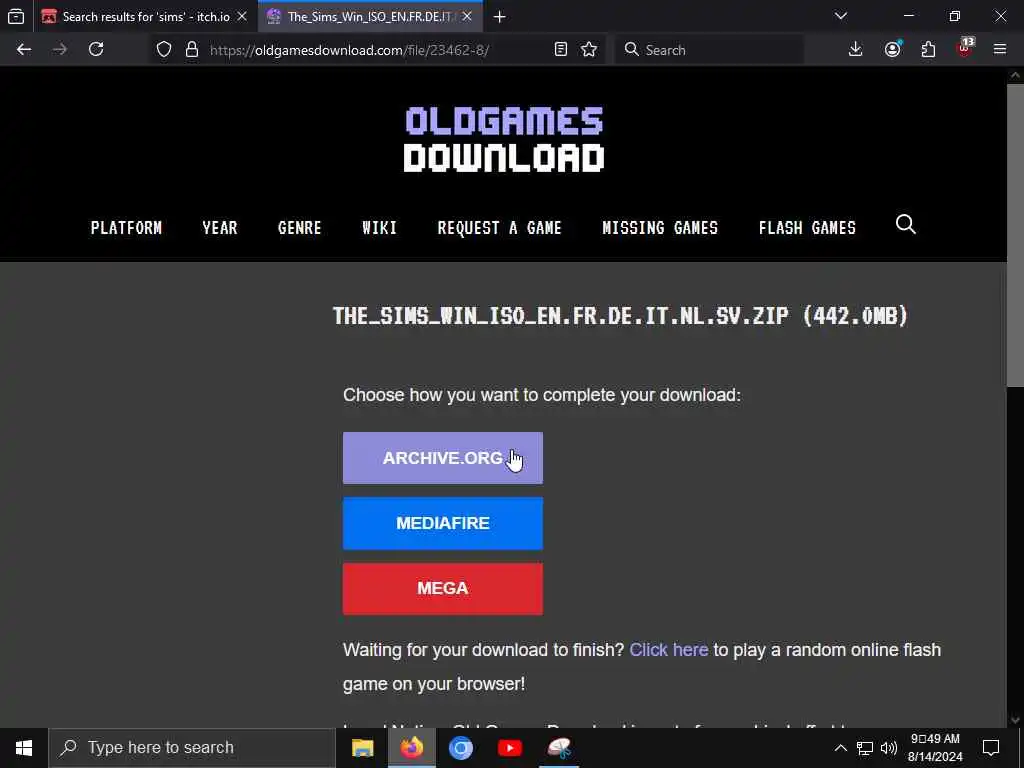Close The_Sims_Win_ISO tab
This screenshot has width=1024, height=768.
pos(467,17)
